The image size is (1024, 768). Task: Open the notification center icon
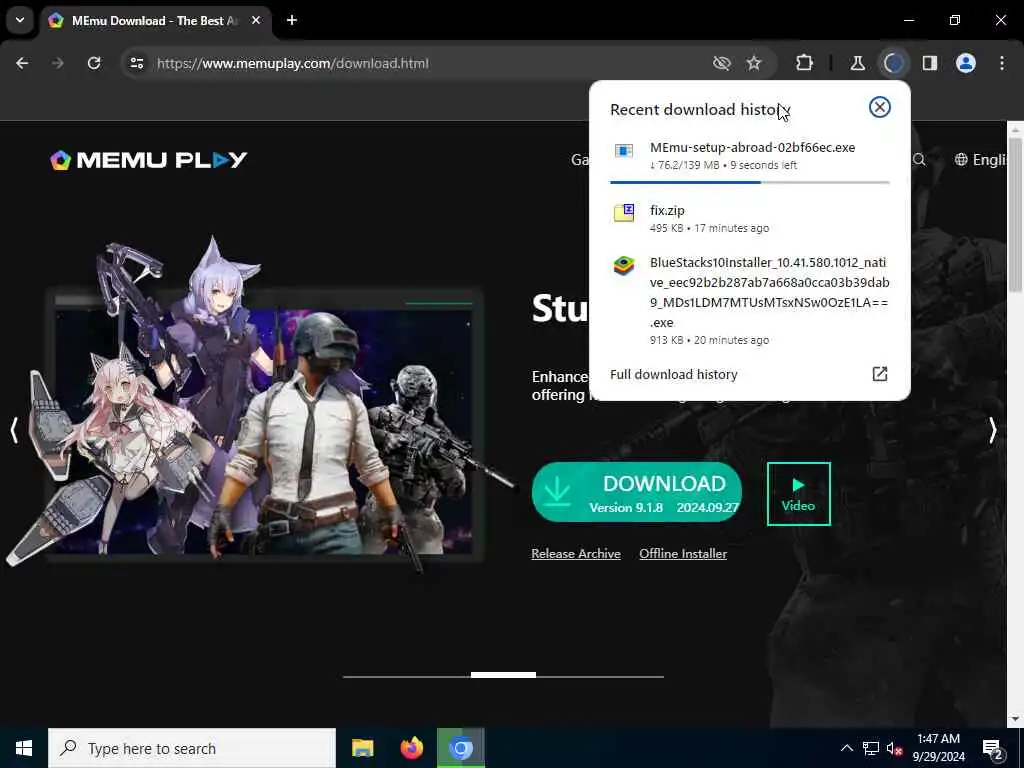(x=993, y=749)
